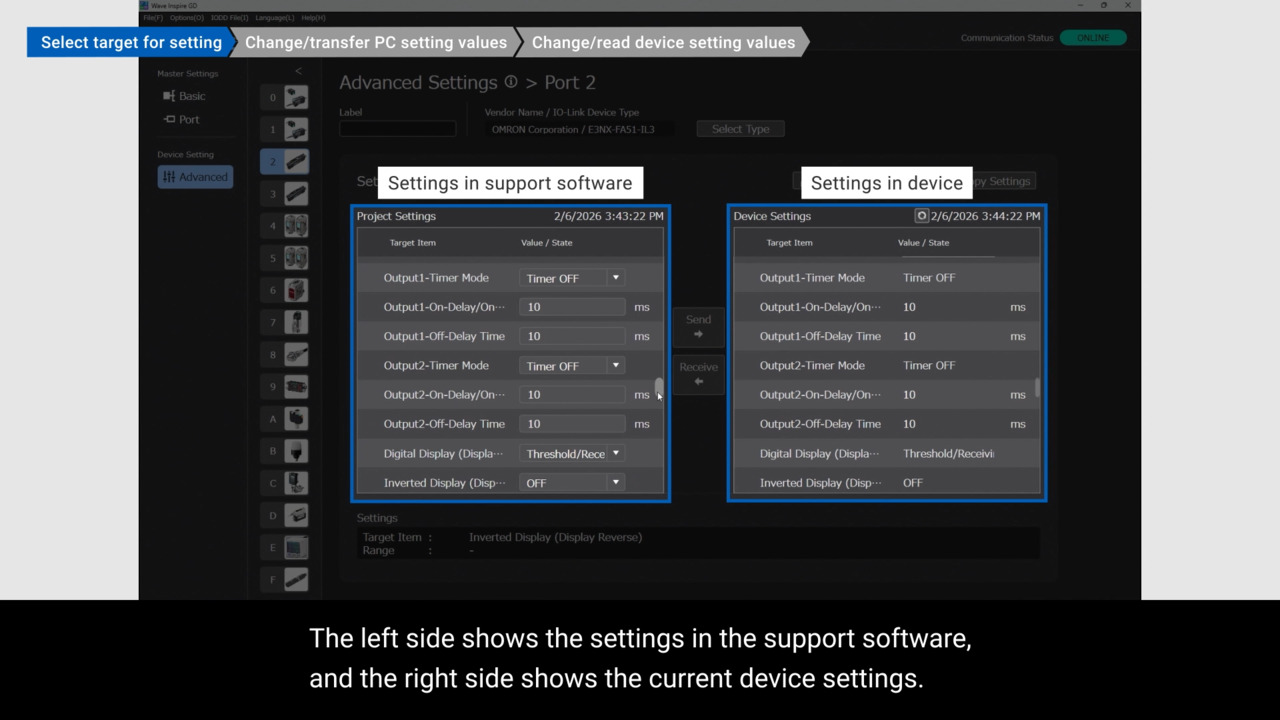1280x720 pixels.
Task: Click the Label input field
Action: (397, 129)
